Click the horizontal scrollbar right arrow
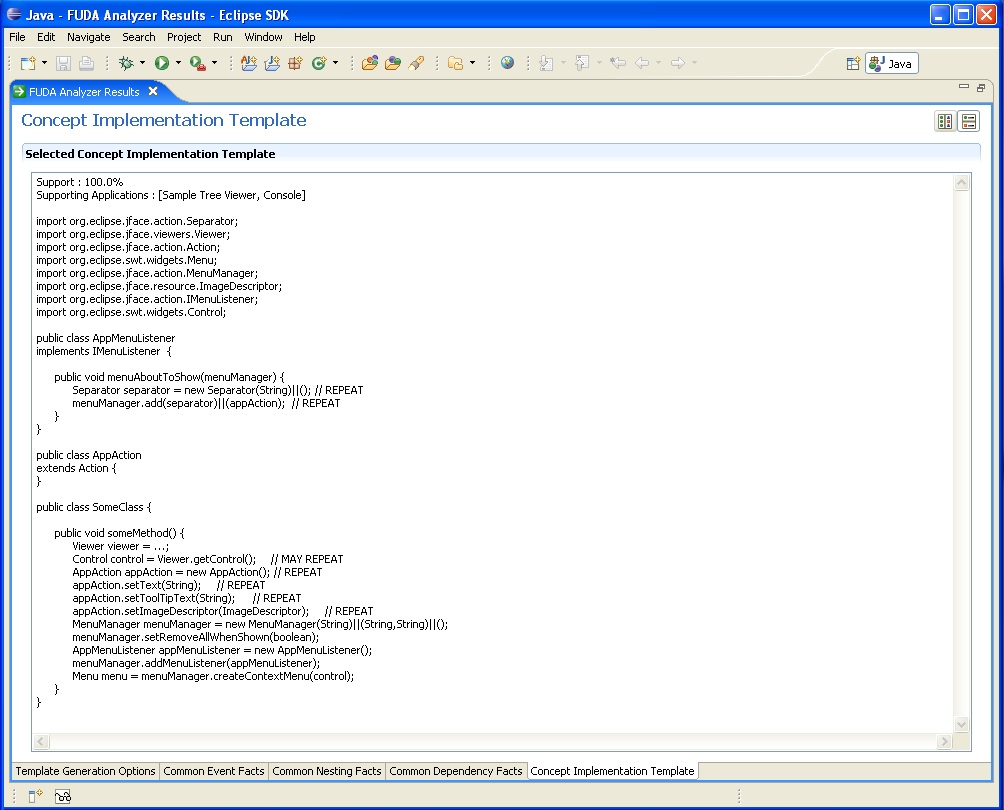 (944, 741)
